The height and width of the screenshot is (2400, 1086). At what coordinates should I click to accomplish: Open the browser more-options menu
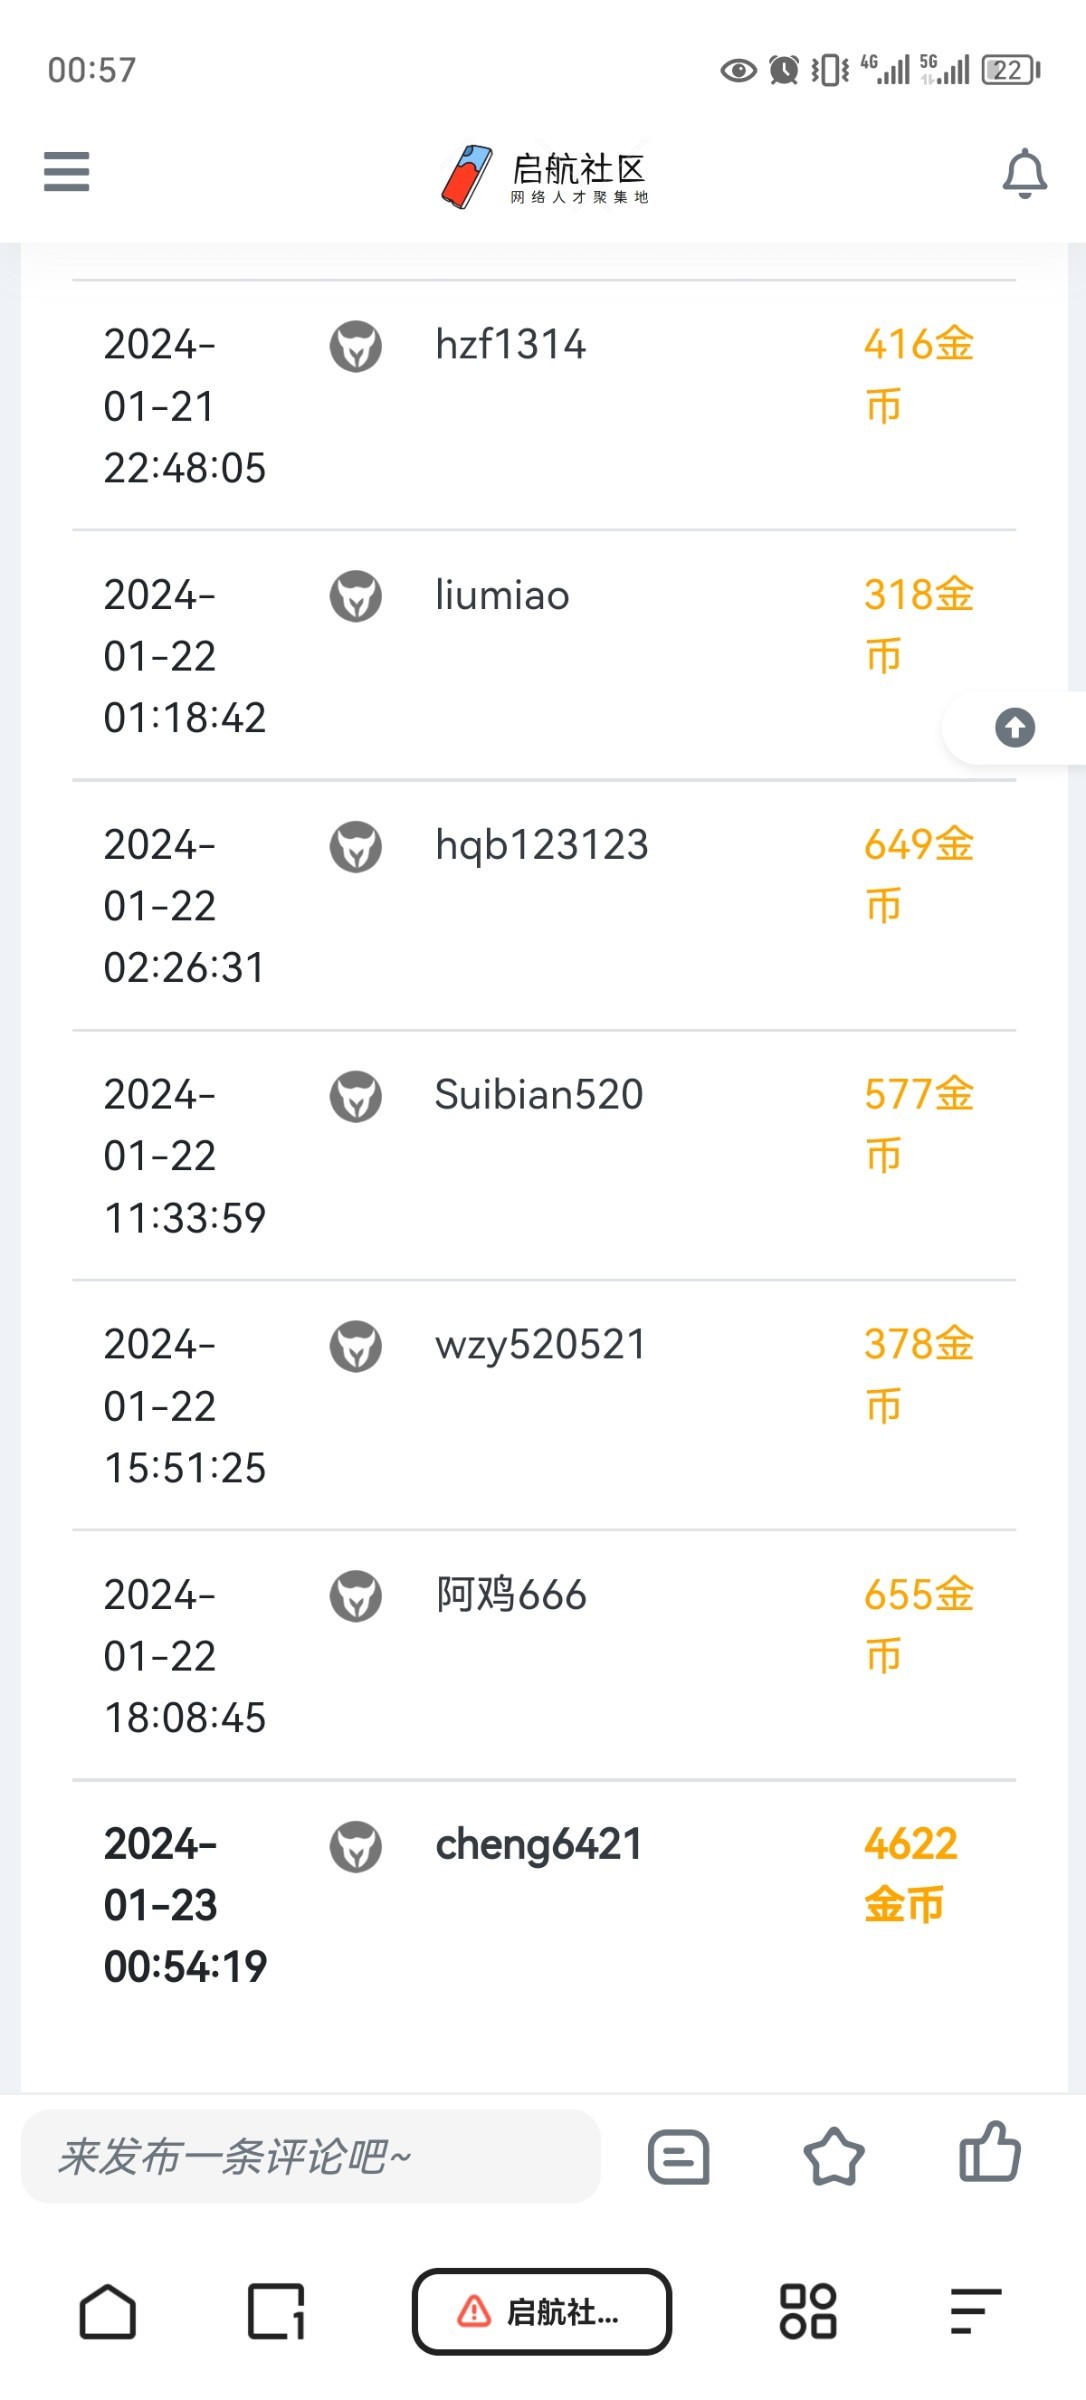point(975,2312)
